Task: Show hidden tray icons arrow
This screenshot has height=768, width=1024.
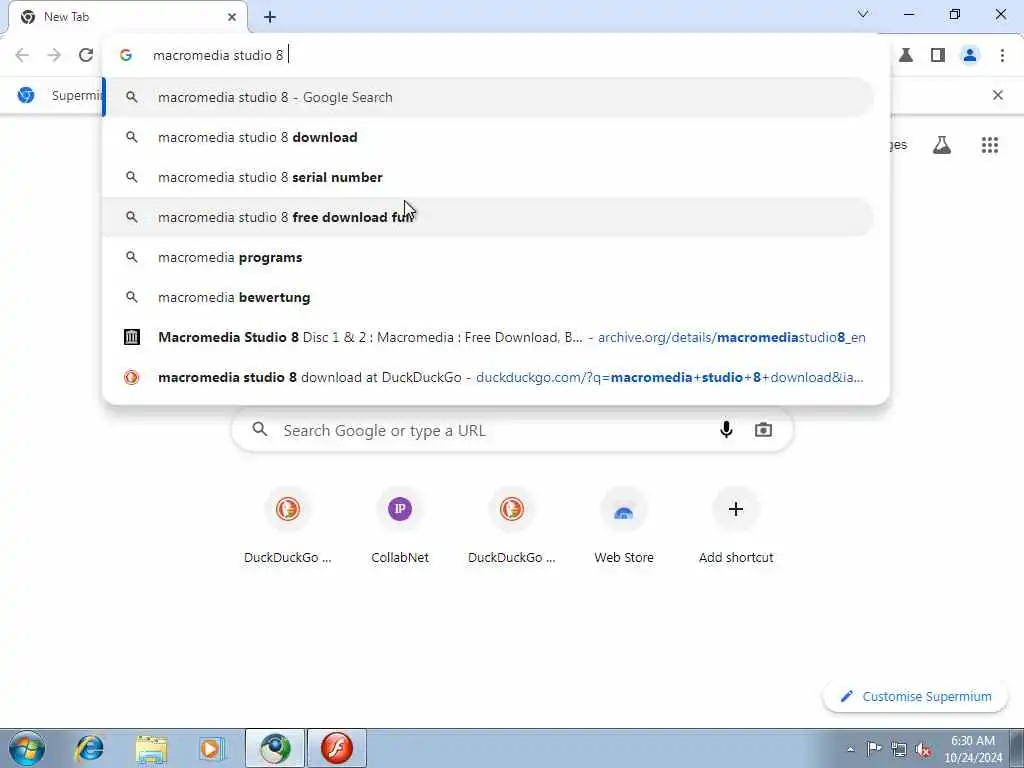Action: tap(850, 749)
